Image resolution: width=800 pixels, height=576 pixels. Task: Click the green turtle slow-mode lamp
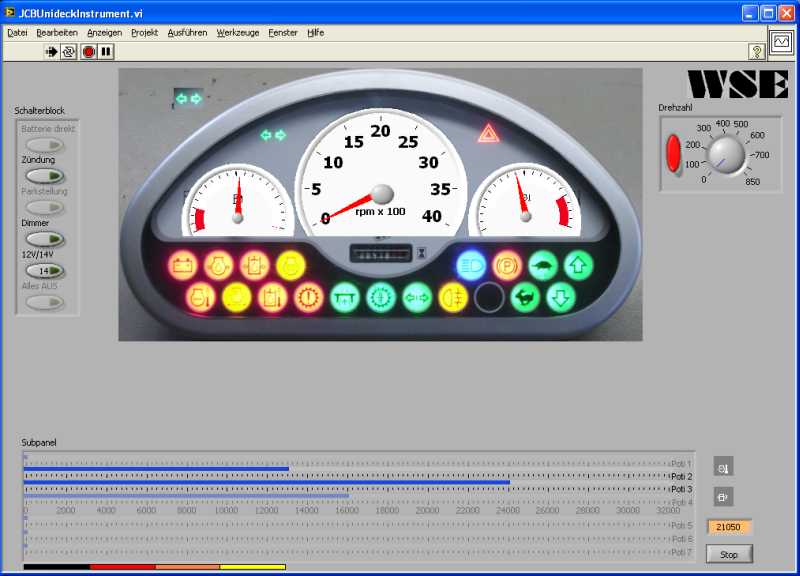coord(543,265)
